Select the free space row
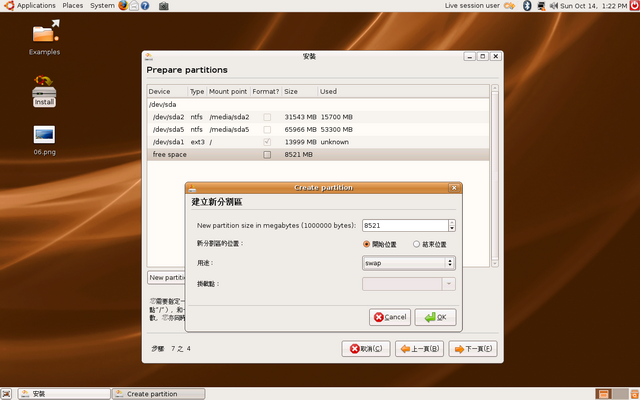 pyautogui.click(x=318, y=155)
